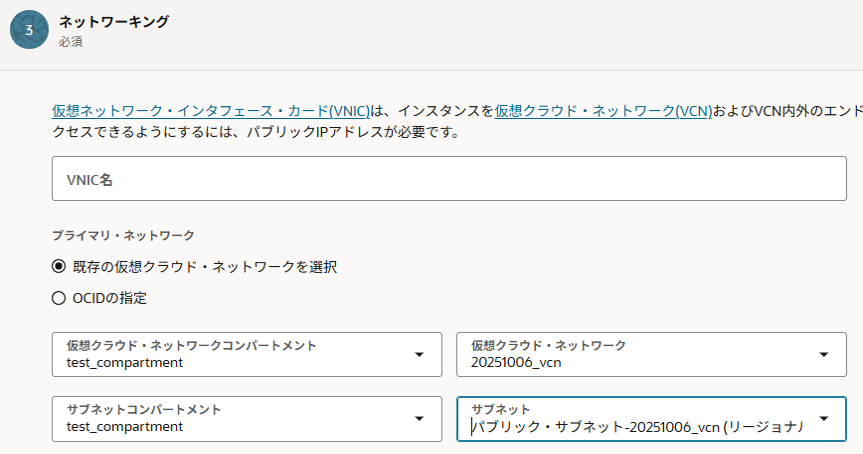Screen dimensions: 863x454
Task: Click the step 3 number badge
Action: click(x=29, y=30)
